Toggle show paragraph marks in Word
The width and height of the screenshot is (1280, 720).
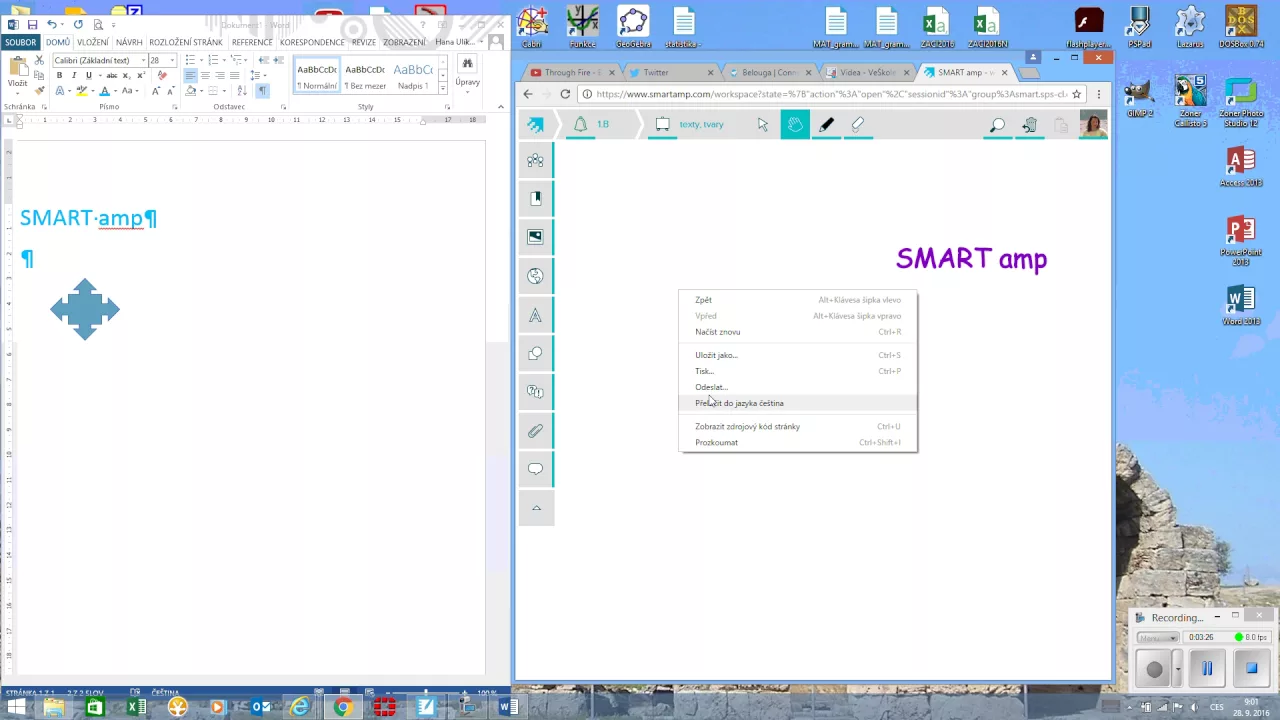pyautogui.click(x=262, y=90)
